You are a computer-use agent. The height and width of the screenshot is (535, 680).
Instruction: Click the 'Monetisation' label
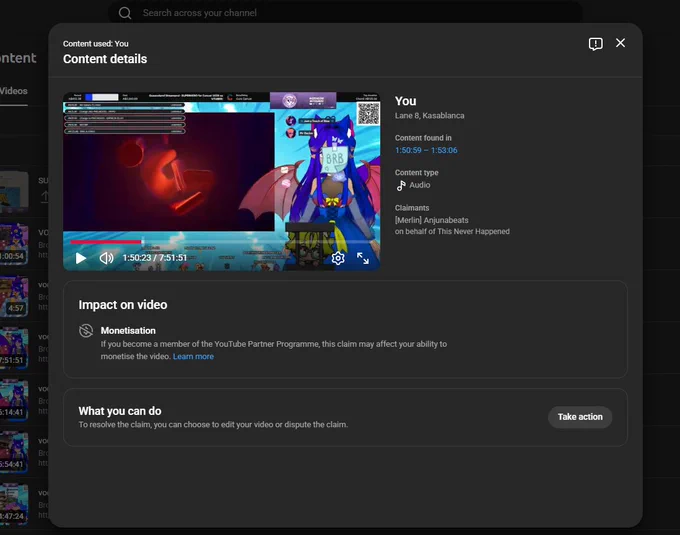pos(128,331)
